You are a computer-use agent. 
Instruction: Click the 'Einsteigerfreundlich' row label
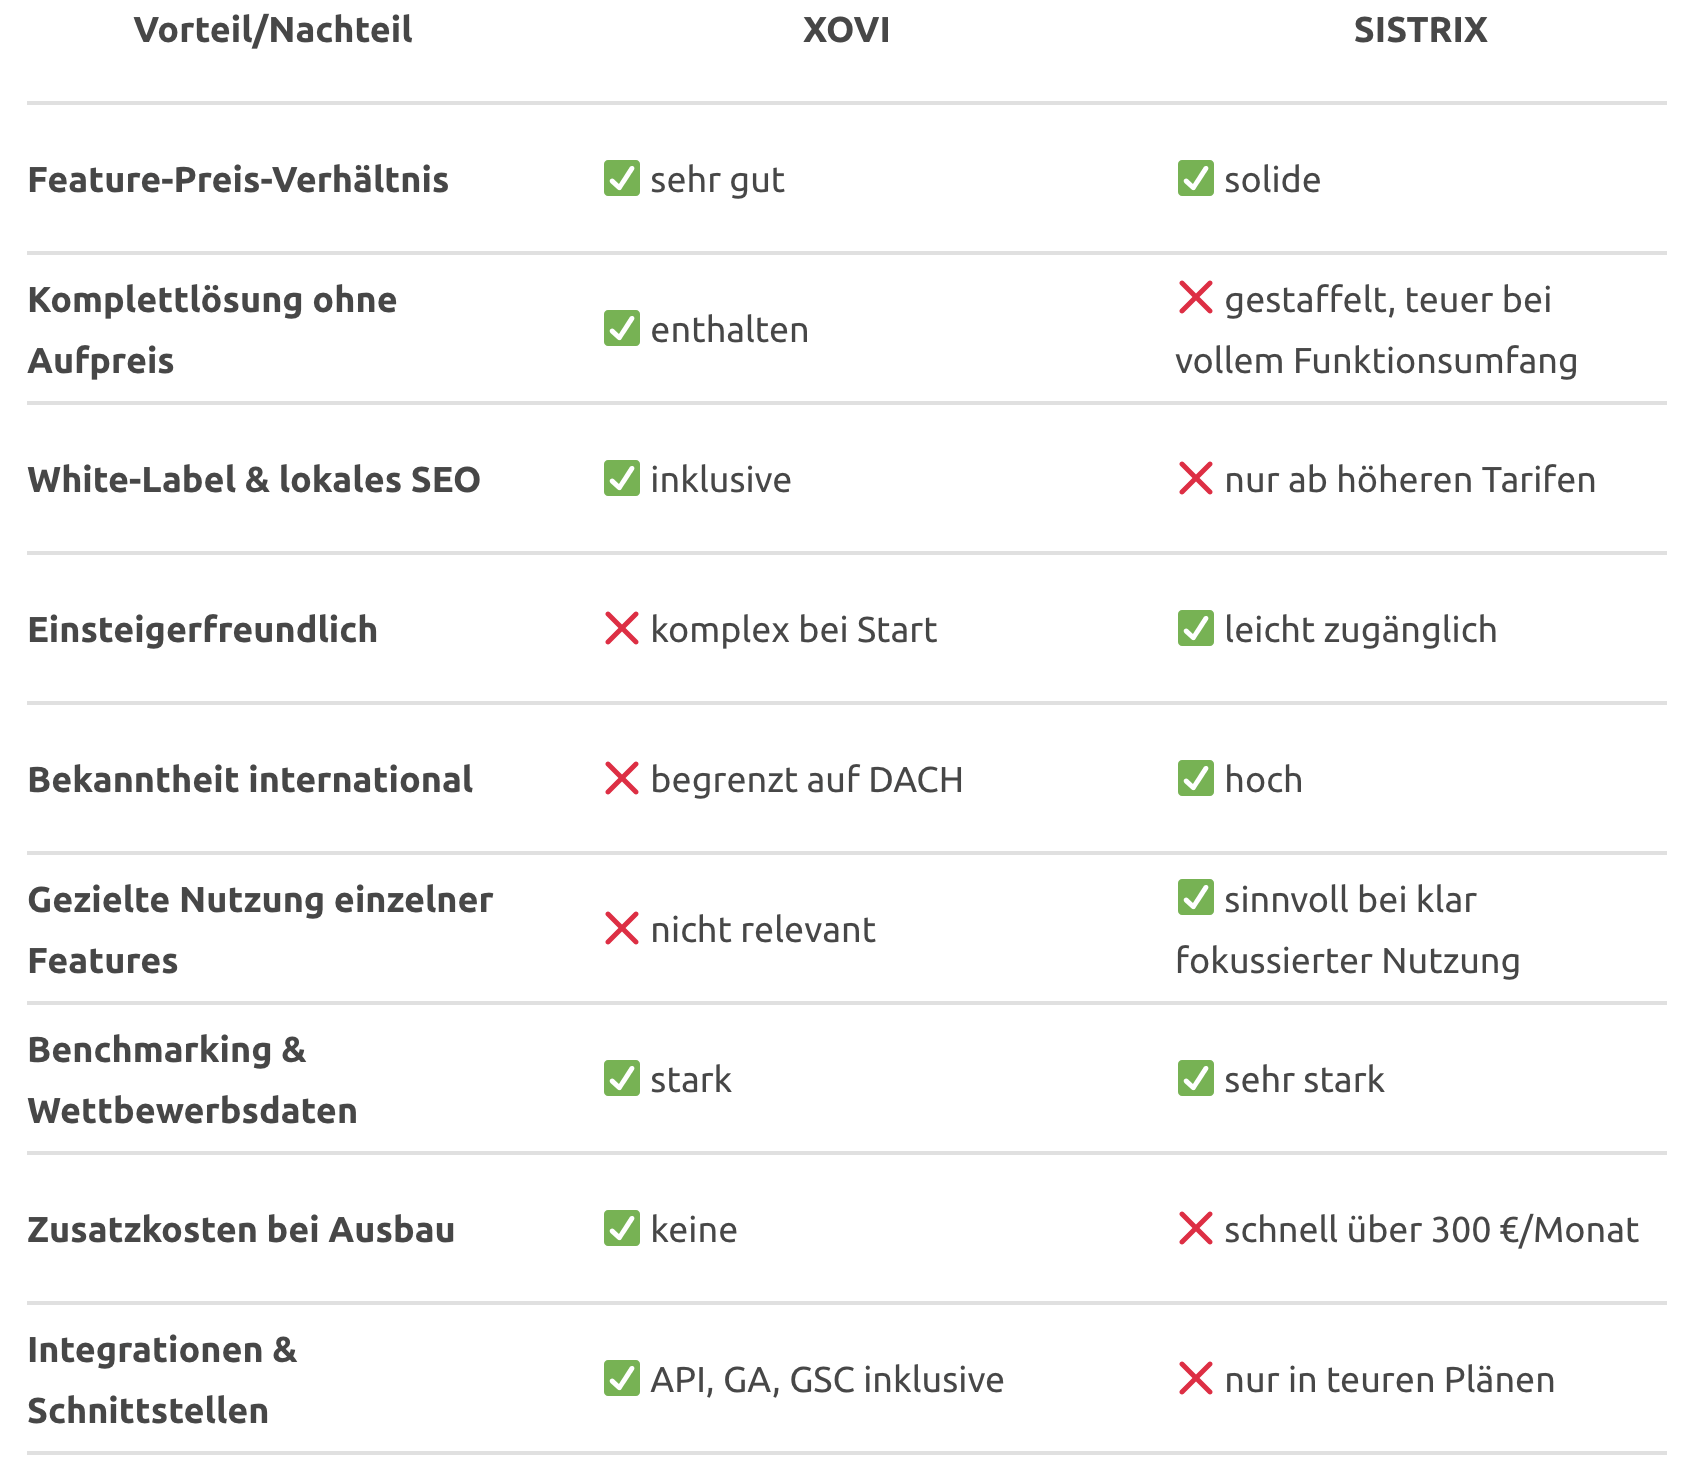pyautogui.click(x=203, y=630)
